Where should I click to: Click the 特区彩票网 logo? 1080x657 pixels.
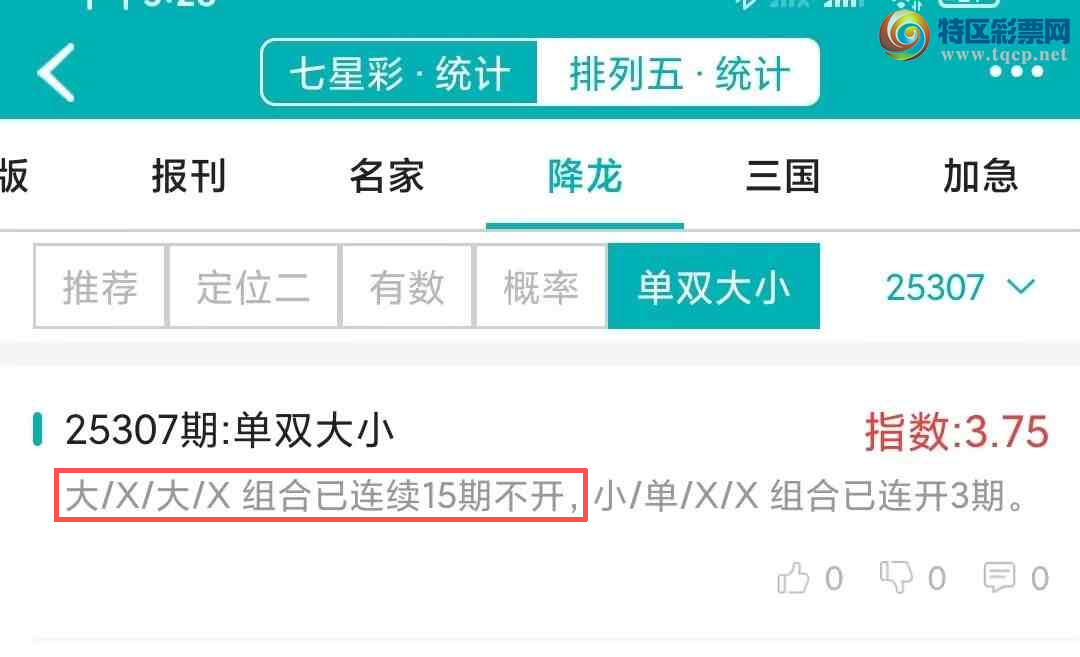pos(975,36)
